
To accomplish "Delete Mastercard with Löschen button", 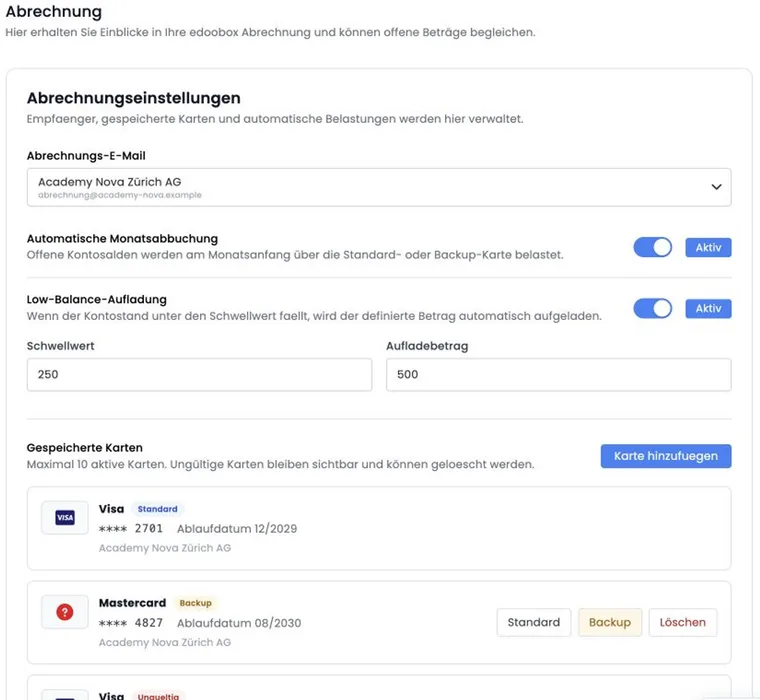I will click(x=682, y=622).
